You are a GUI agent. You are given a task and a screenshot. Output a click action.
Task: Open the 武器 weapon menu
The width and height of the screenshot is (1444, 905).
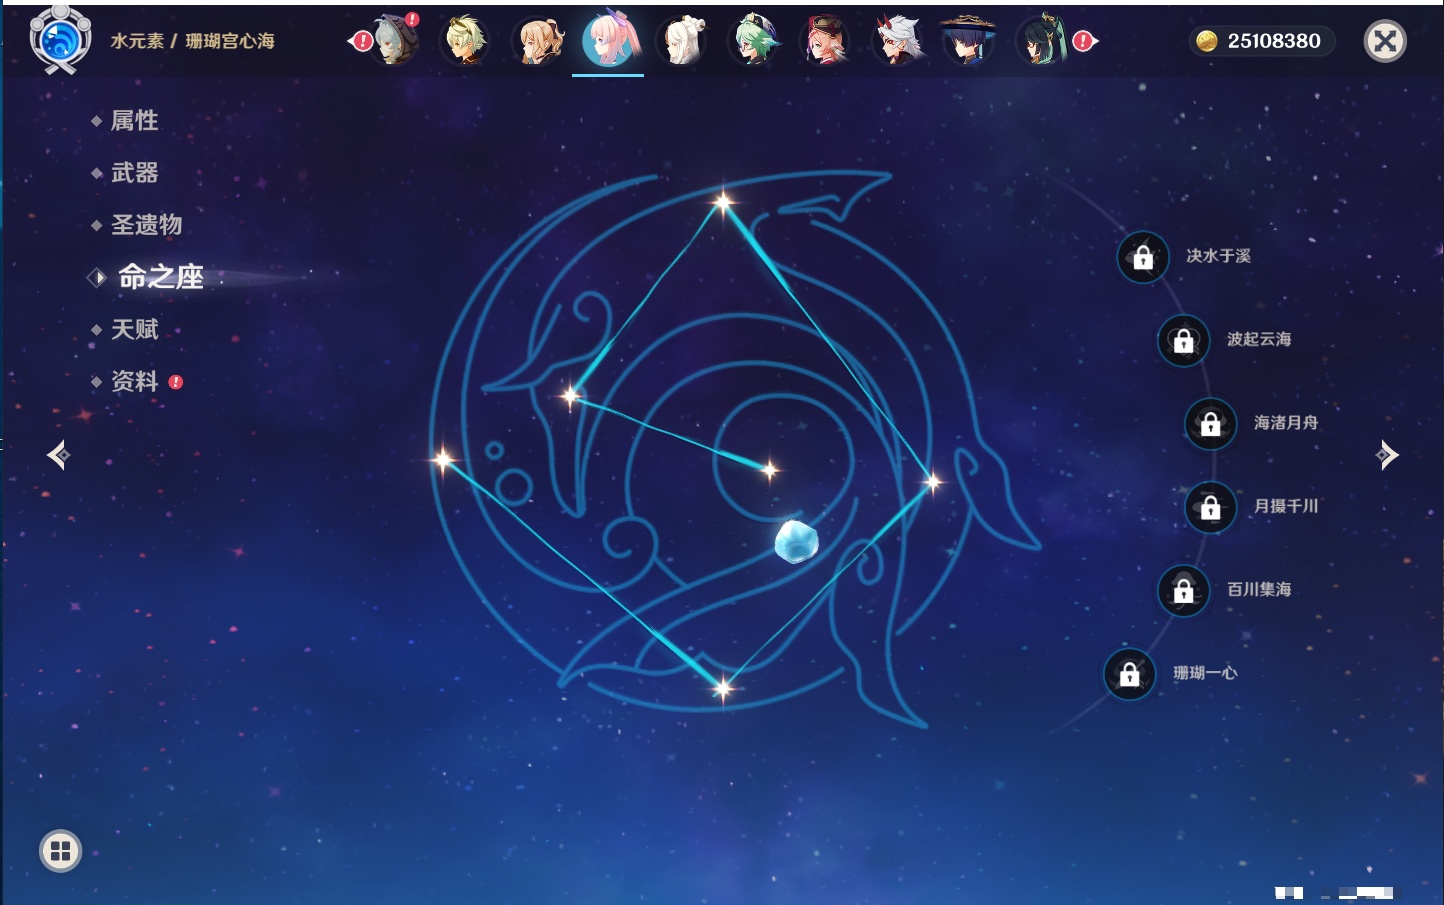click(134, 173)
